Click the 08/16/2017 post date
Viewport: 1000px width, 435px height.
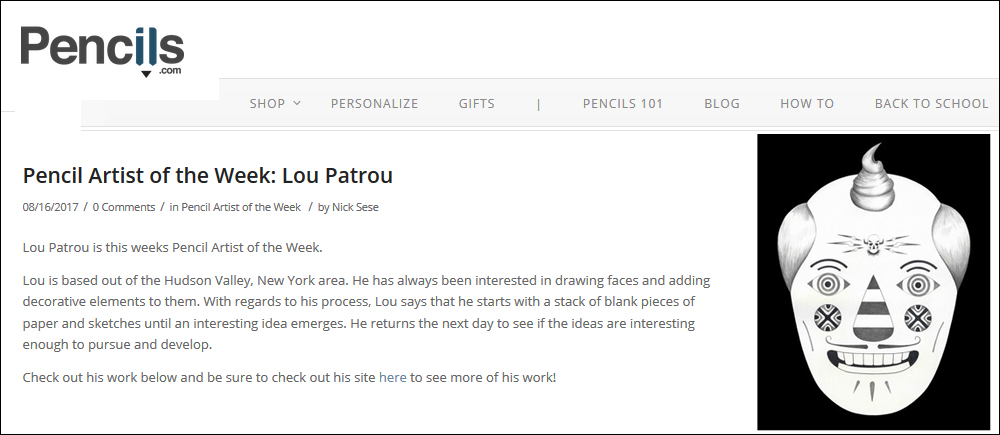coord(49,207)
